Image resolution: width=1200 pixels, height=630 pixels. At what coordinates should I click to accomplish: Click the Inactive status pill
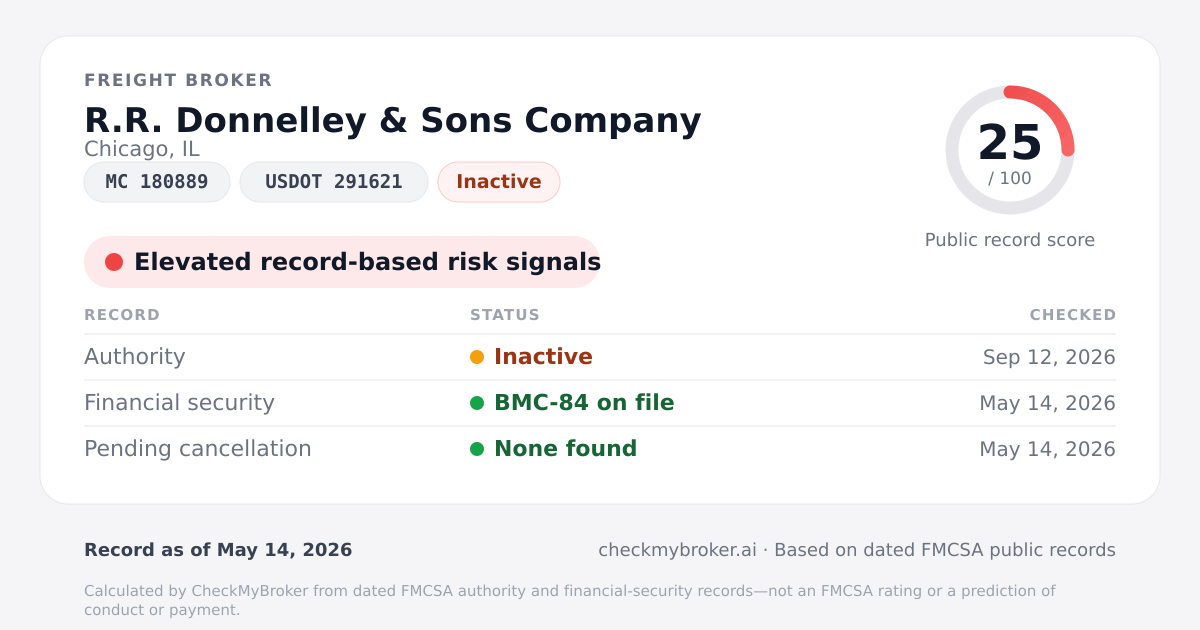(x=499, y=182)
